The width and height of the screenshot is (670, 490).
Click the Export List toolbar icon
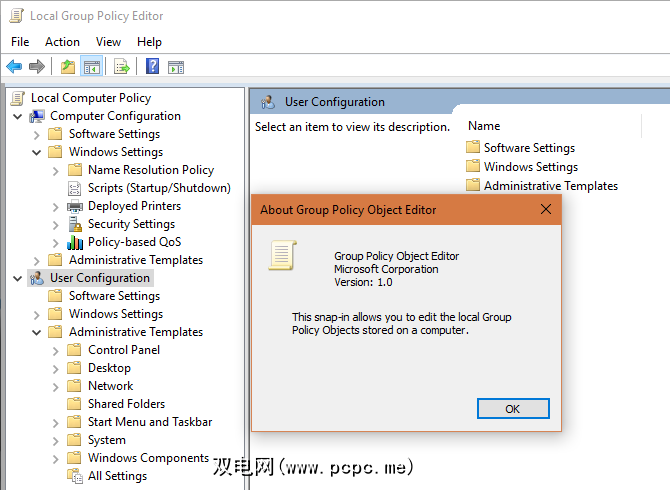point(122,67)
